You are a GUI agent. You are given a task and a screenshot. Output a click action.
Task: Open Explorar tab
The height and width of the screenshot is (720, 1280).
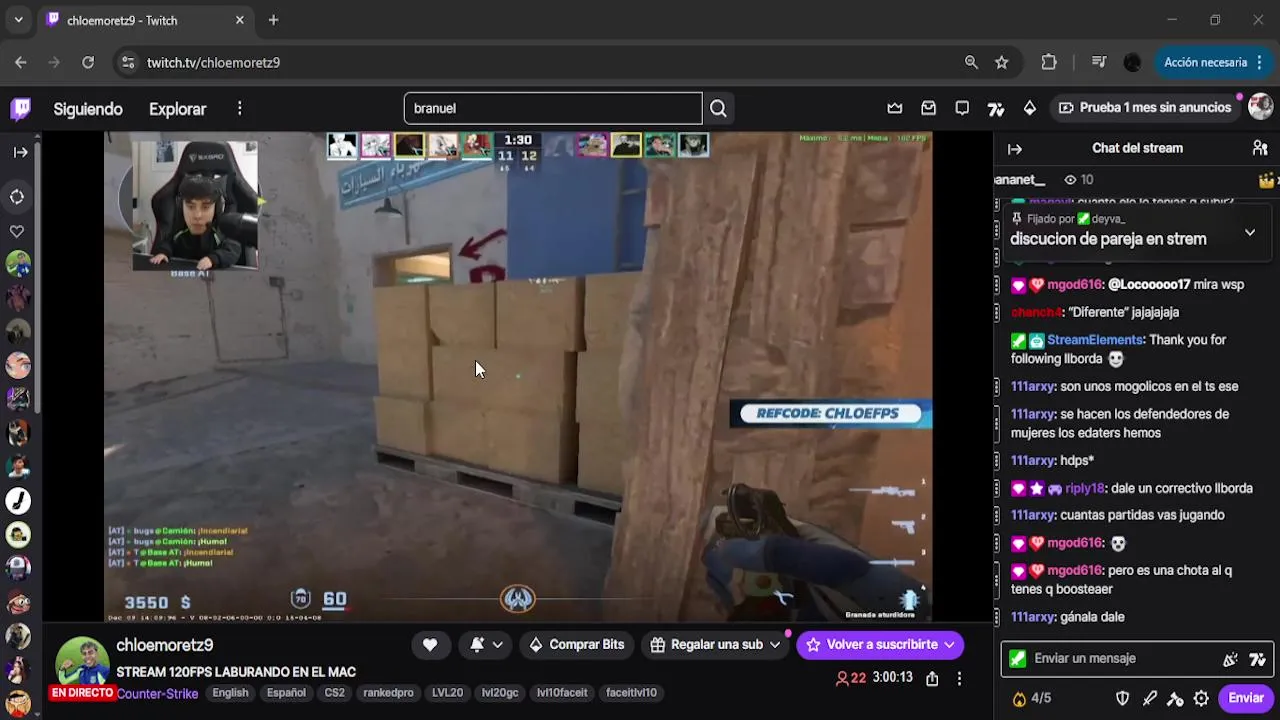[177, 109]
